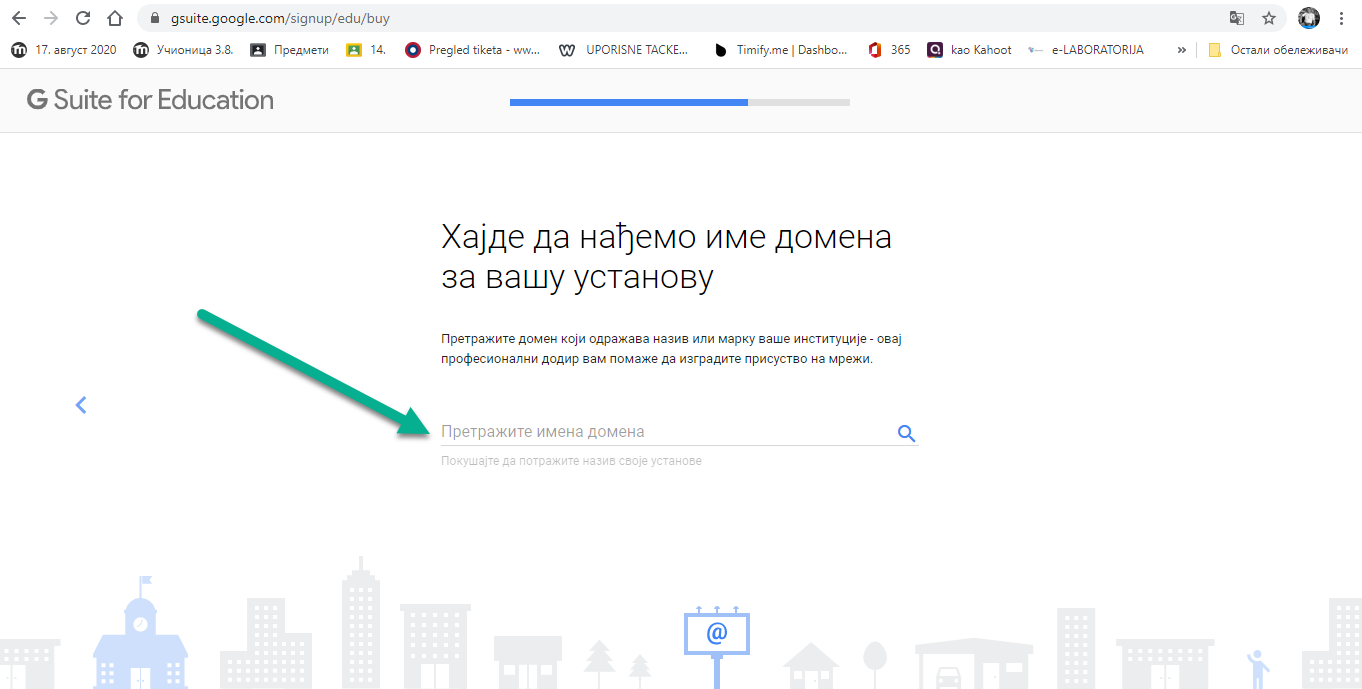Click the signup progress bar
Viewport: 1362px width, 689px height.
pyautogui.click(x=679, y=102)
